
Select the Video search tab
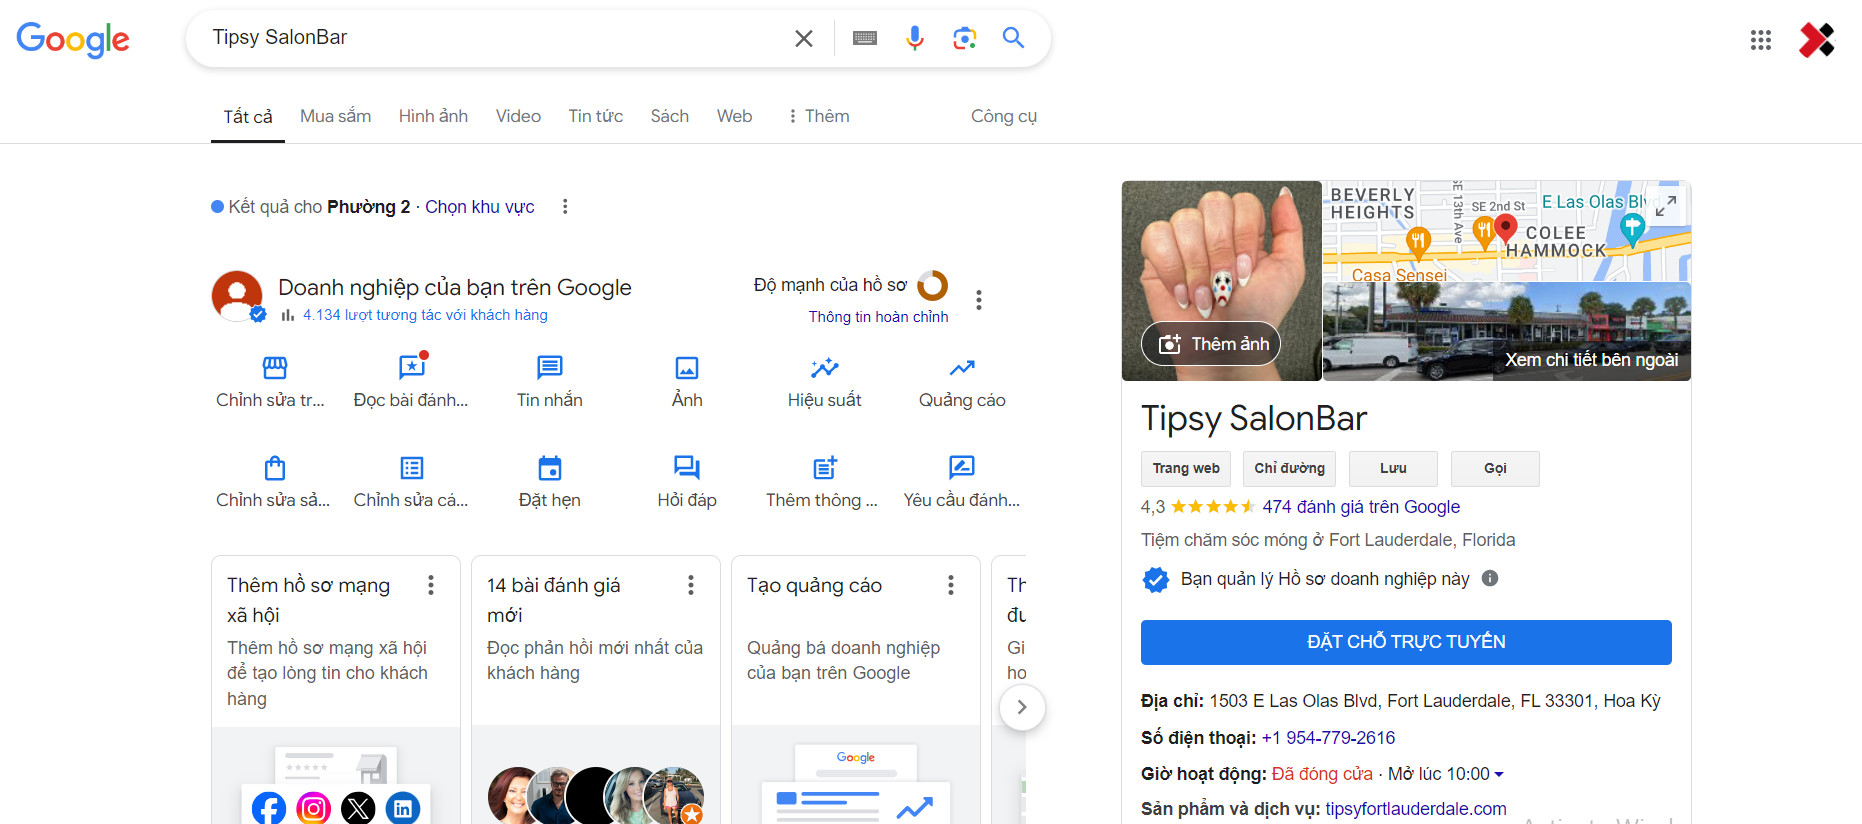[518, 116]
